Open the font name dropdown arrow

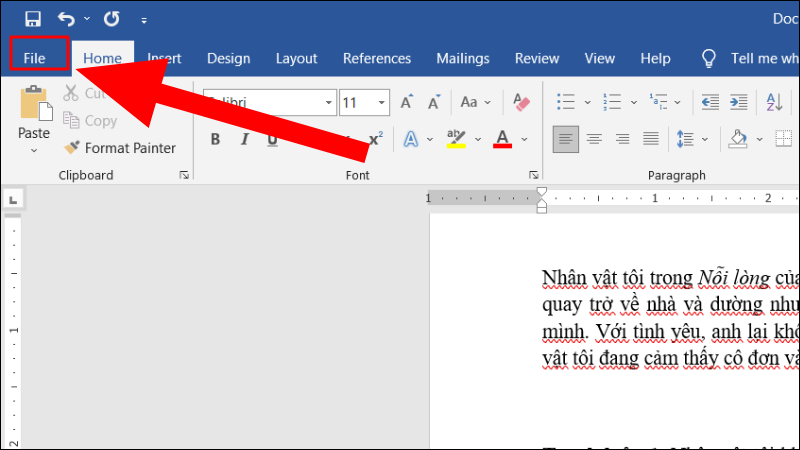[329, 103]
